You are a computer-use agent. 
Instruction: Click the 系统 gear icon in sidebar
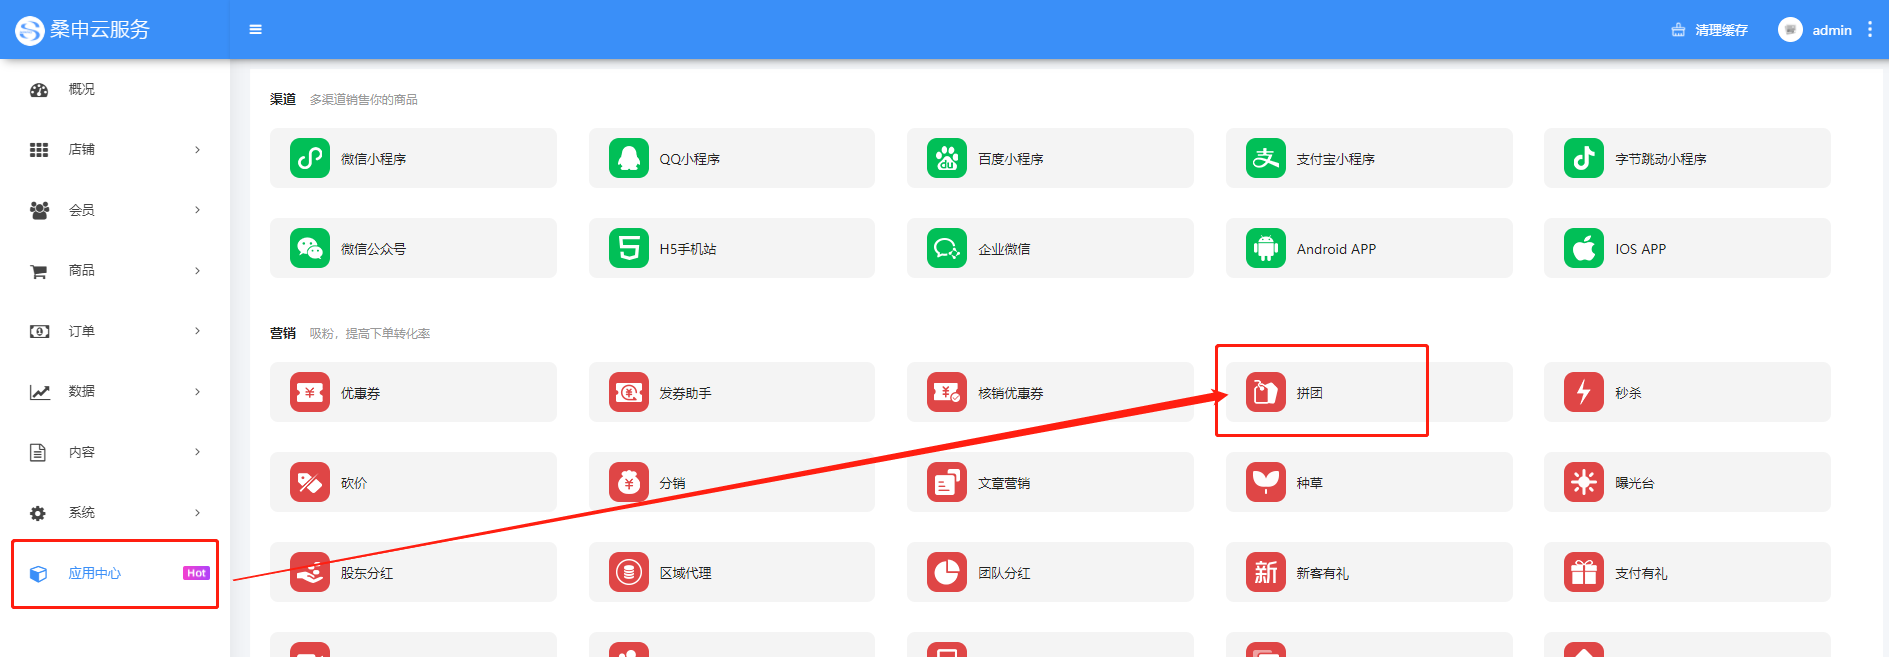(x=38, y=513)
